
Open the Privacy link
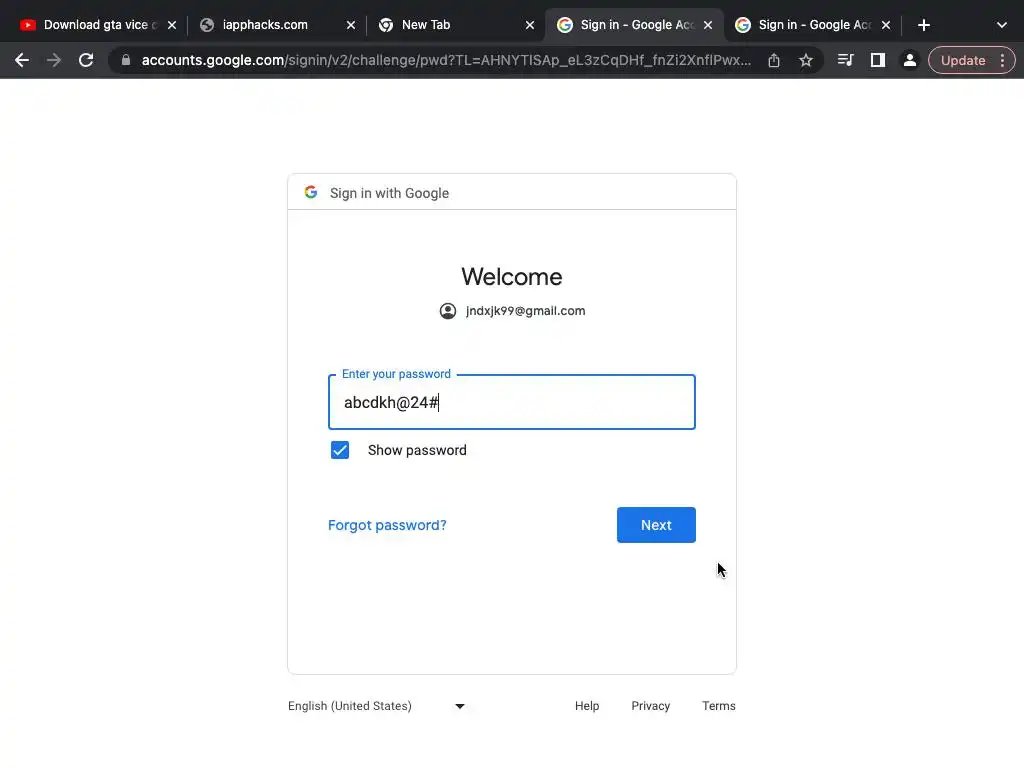(x=650, y=706)
